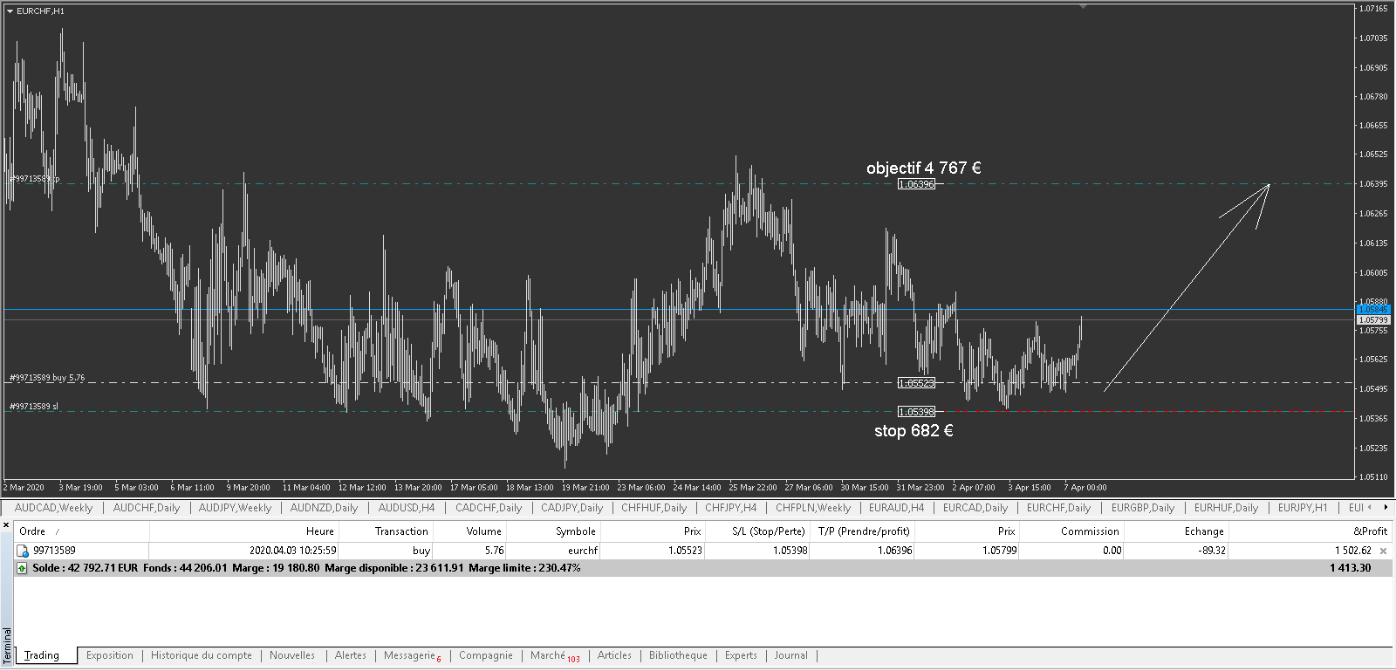
Task: Open the EURAUD,H4 chart tab
Action: click(x=896, y=508)
